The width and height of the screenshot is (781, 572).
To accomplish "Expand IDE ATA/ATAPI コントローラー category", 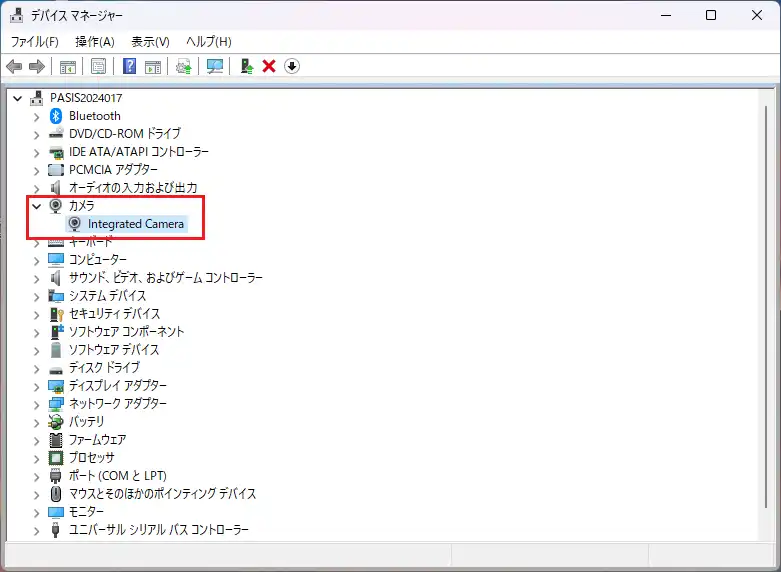I will [x=36, y=152].
